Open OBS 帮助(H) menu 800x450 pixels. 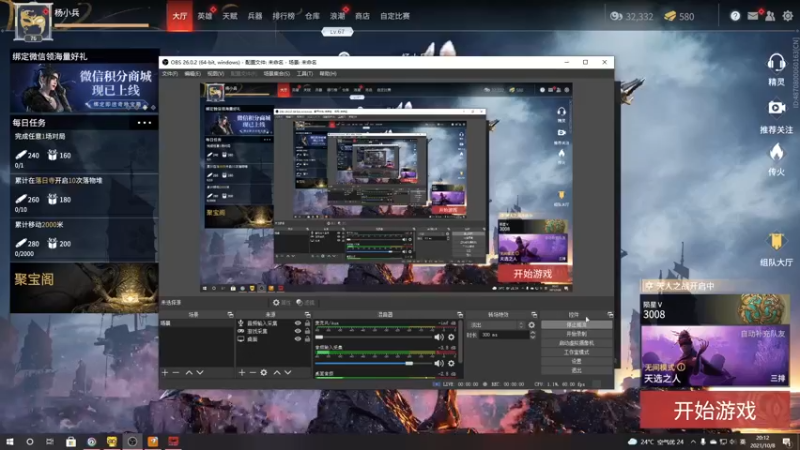328,74
